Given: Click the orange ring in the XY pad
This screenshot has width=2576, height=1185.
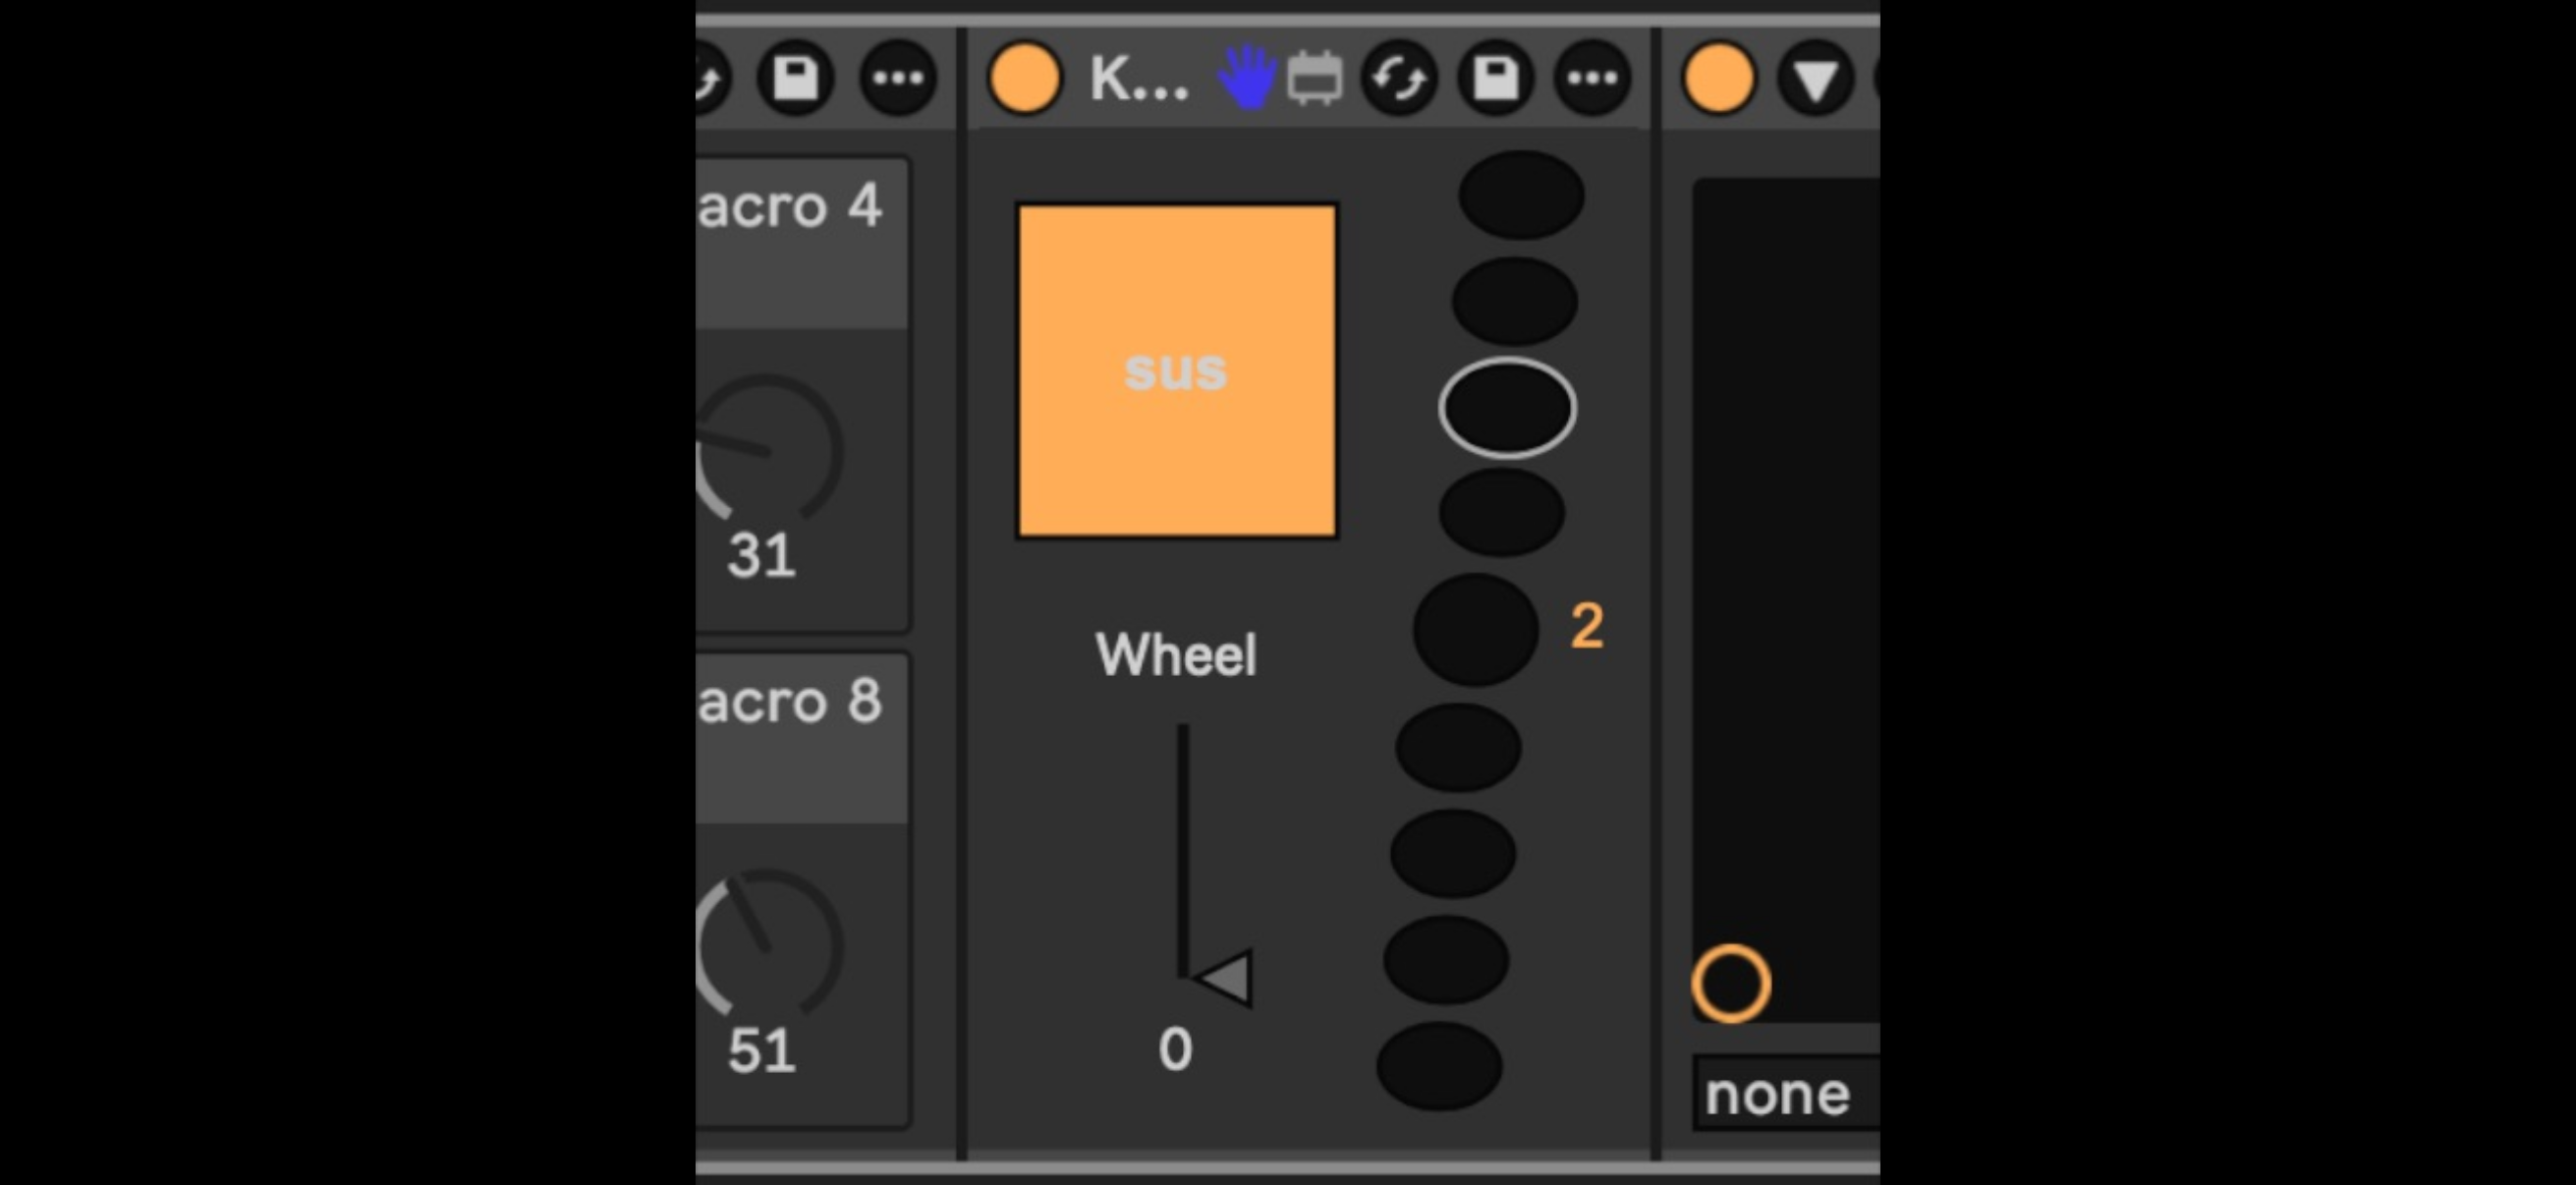Looking at the screenshot, I should (1731, 984).
